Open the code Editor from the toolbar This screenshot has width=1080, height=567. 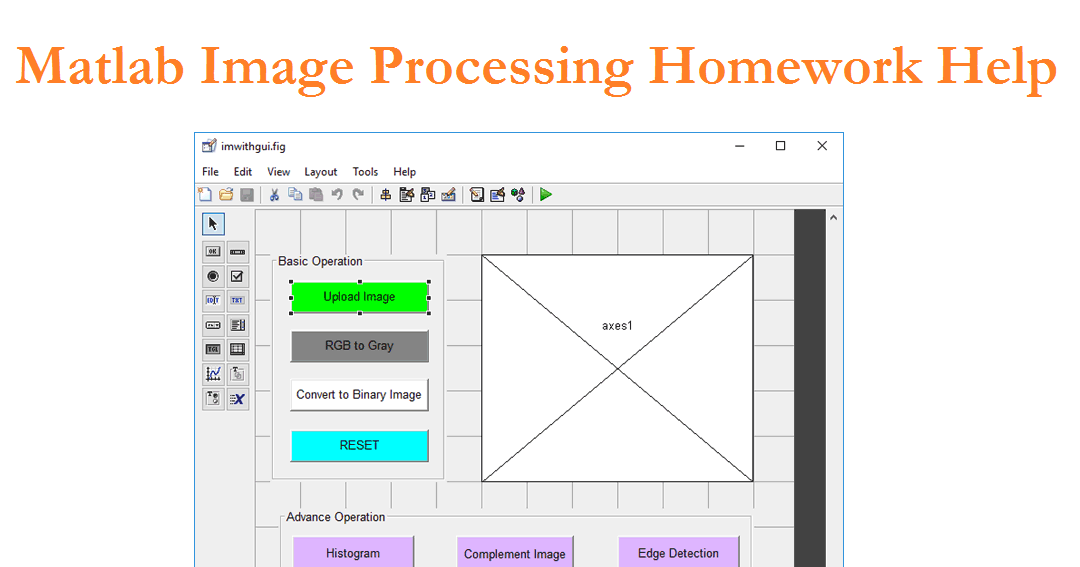tap(477, 195)
